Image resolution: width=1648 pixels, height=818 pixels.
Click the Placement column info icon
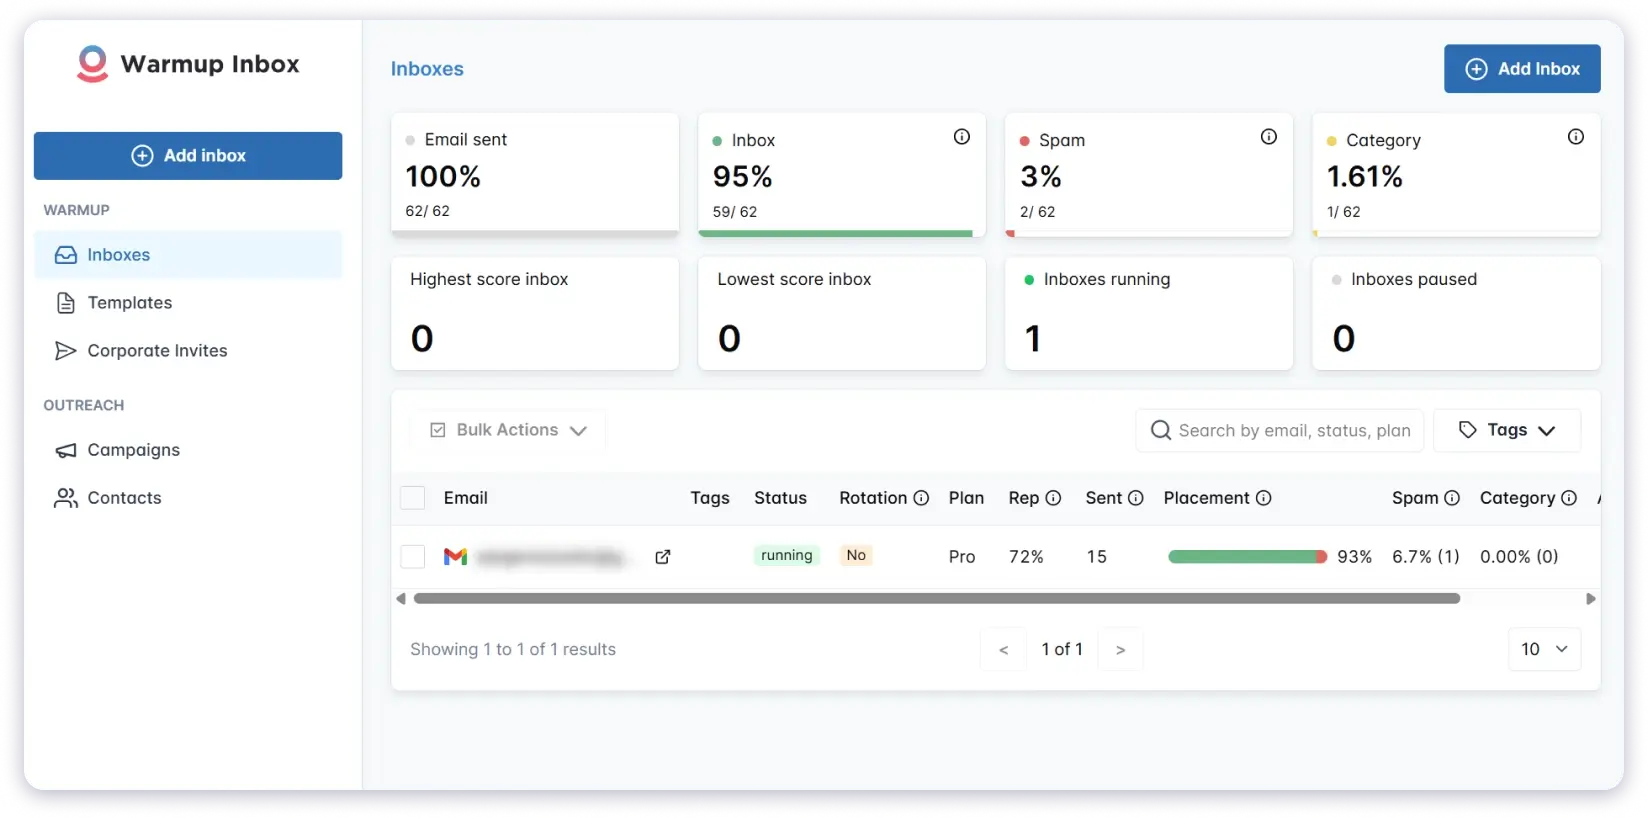coord(1263,498)
